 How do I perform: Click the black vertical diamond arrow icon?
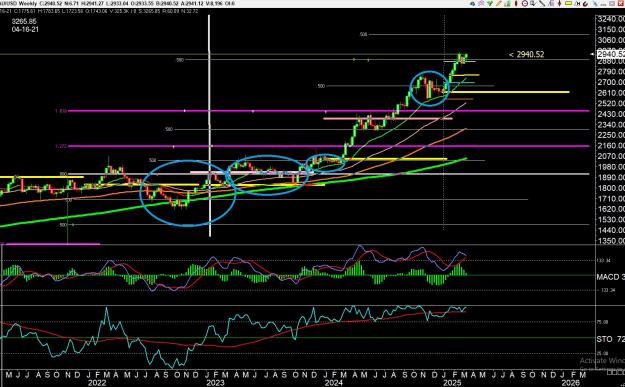(x=560, y=4)
